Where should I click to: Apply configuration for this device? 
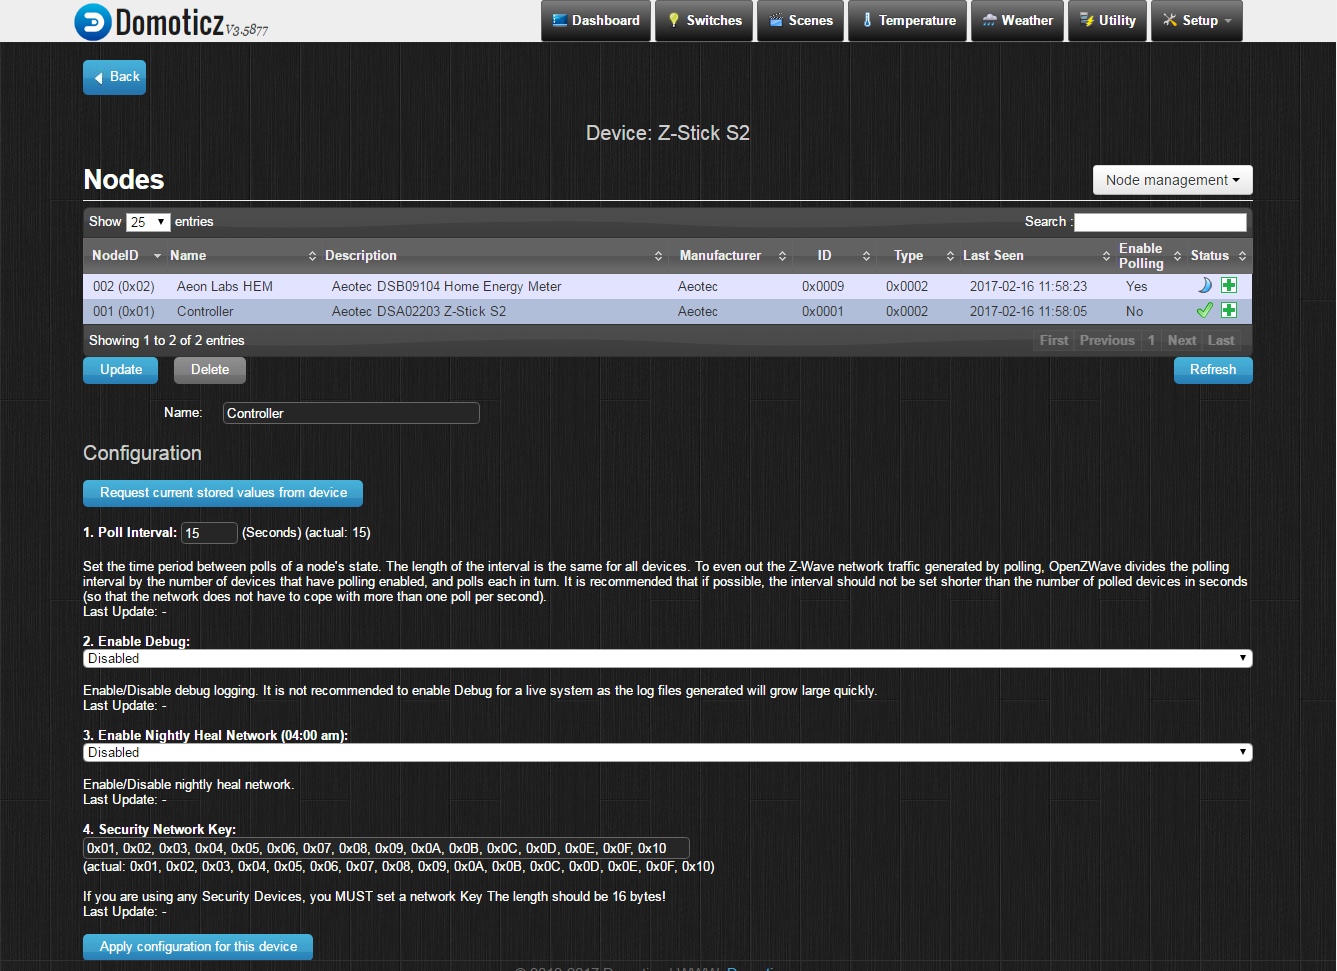click(x=198, y=947)
